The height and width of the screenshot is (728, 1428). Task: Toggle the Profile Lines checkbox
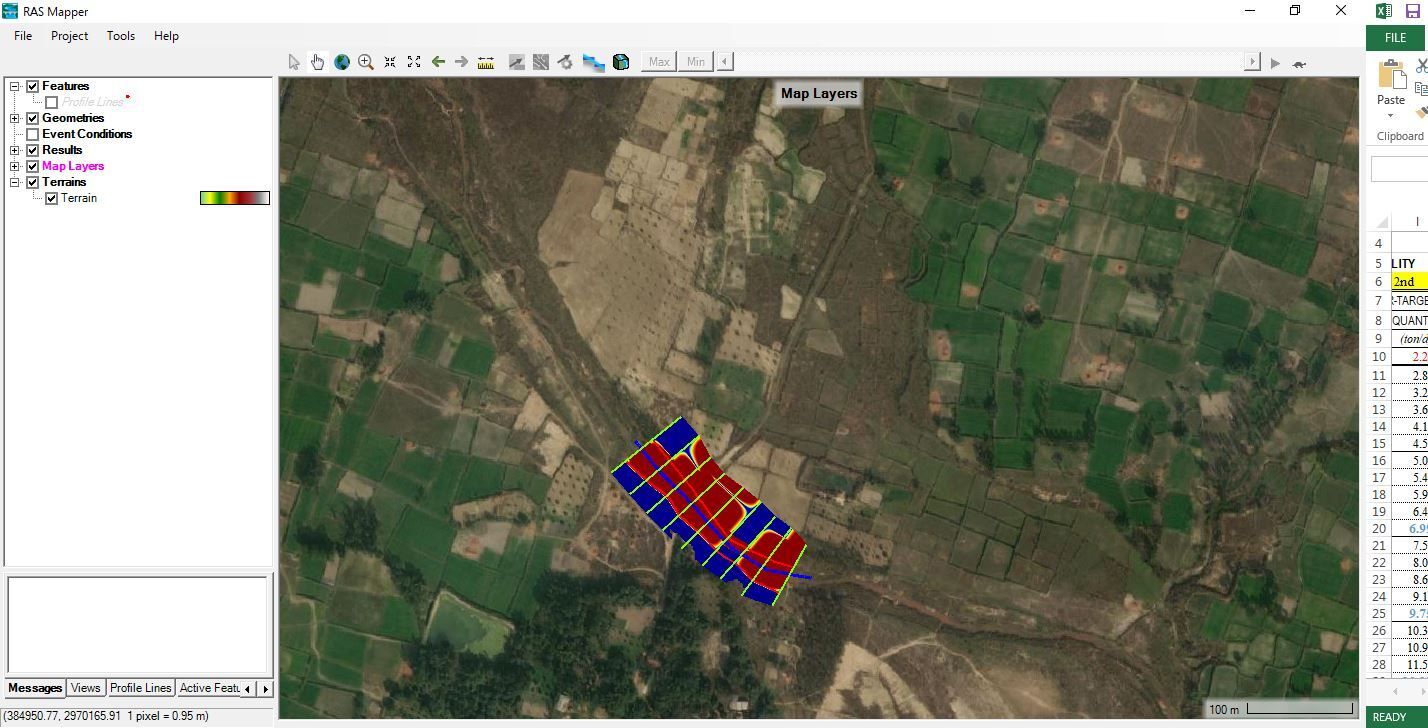(x=52, y=102)
